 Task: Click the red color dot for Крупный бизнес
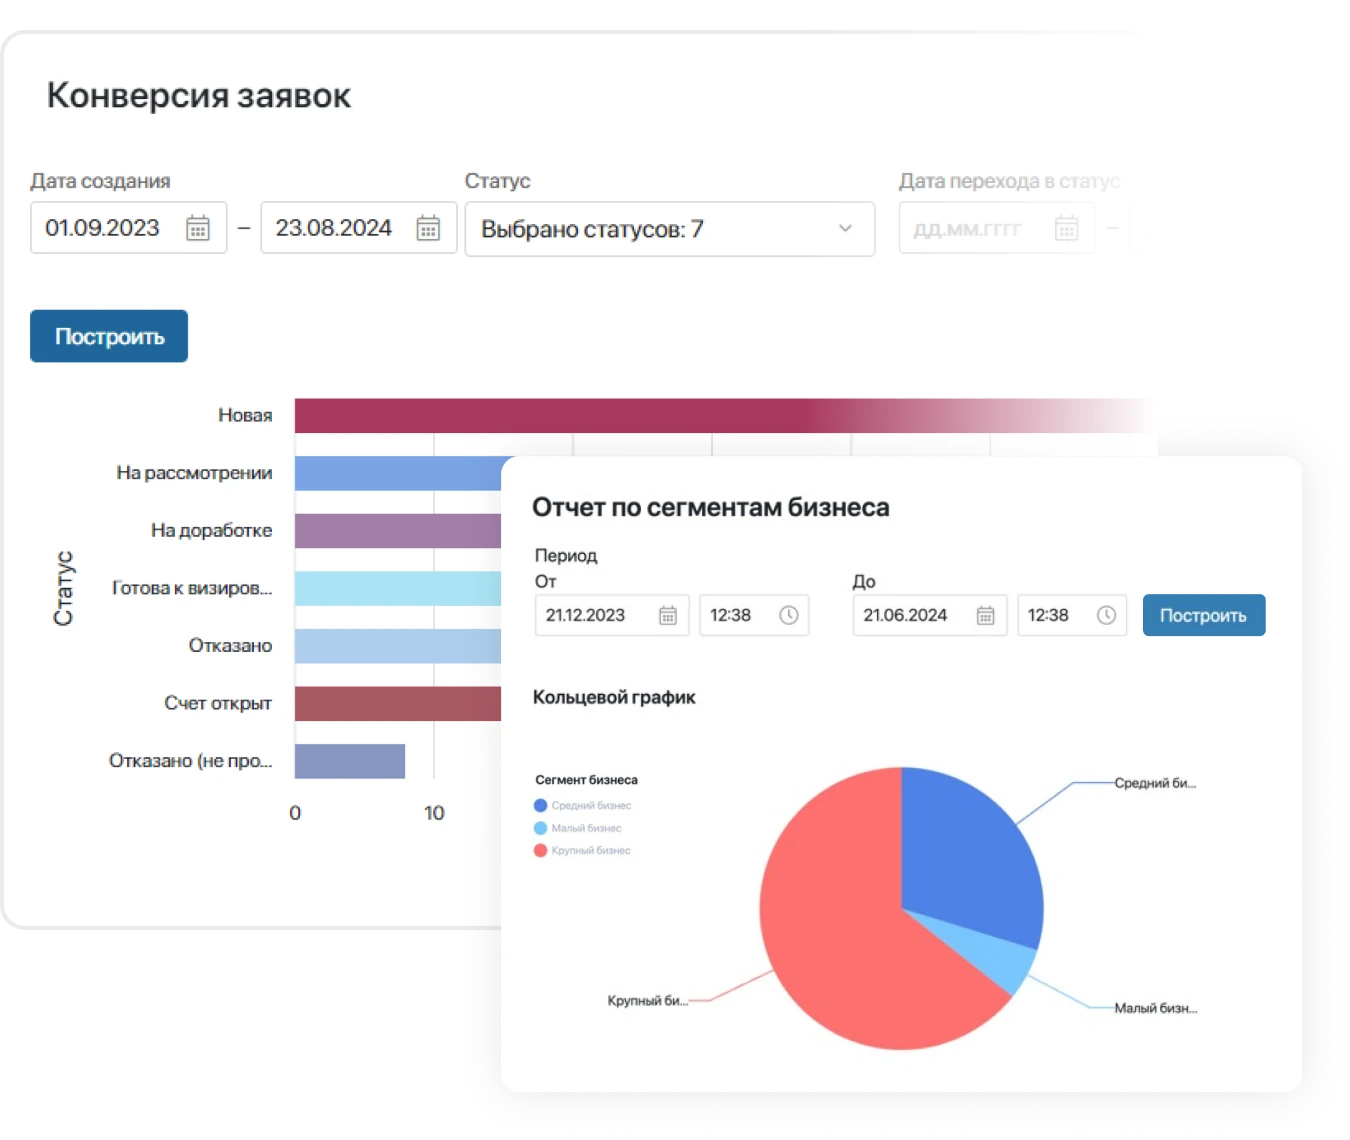(x=539, y=850)
